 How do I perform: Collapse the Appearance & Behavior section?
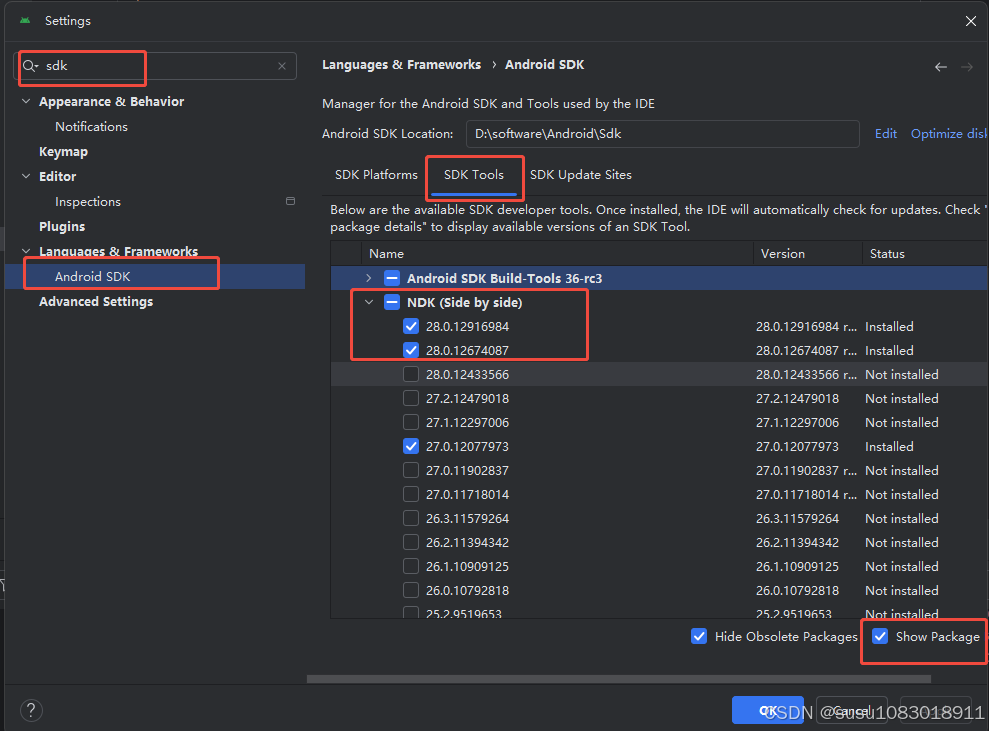pyautogui.click(x=24, y=101)
